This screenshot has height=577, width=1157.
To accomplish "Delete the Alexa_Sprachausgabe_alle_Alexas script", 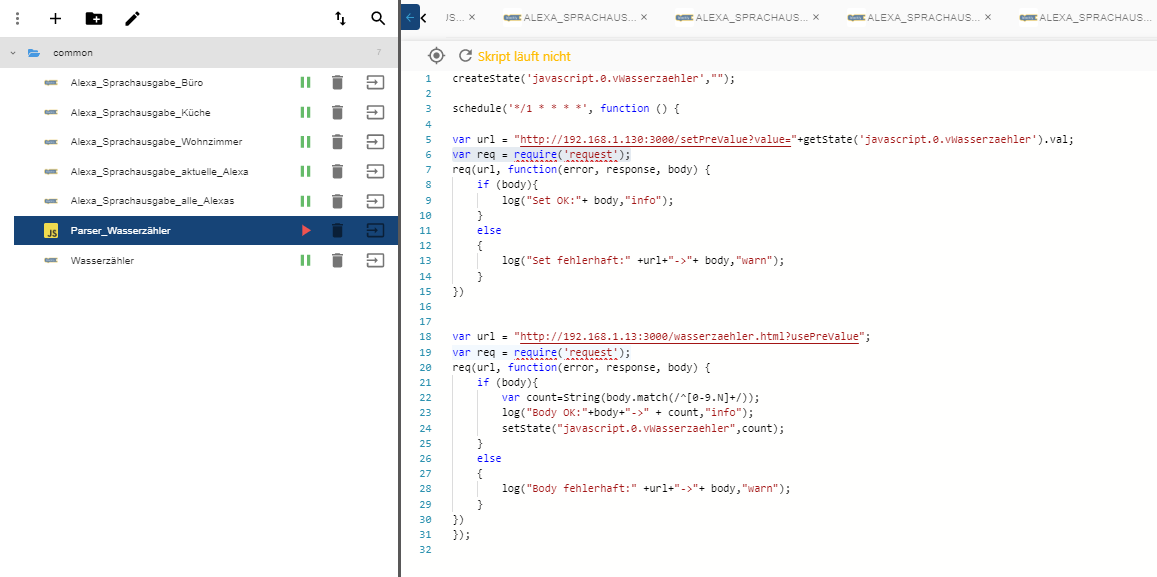I will pos(337,201).
